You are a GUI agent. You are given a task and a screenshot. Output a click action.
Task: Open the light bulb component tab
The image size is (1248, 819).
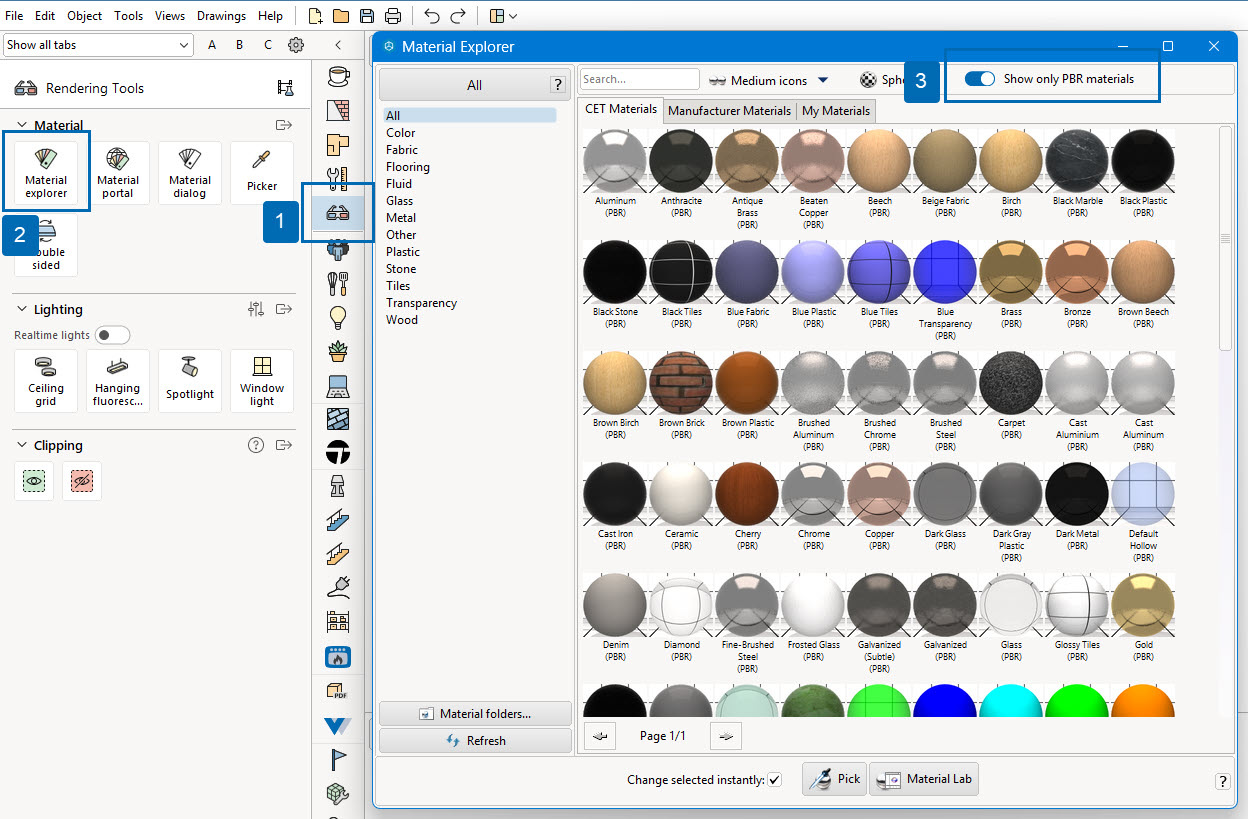coord(339,317)
